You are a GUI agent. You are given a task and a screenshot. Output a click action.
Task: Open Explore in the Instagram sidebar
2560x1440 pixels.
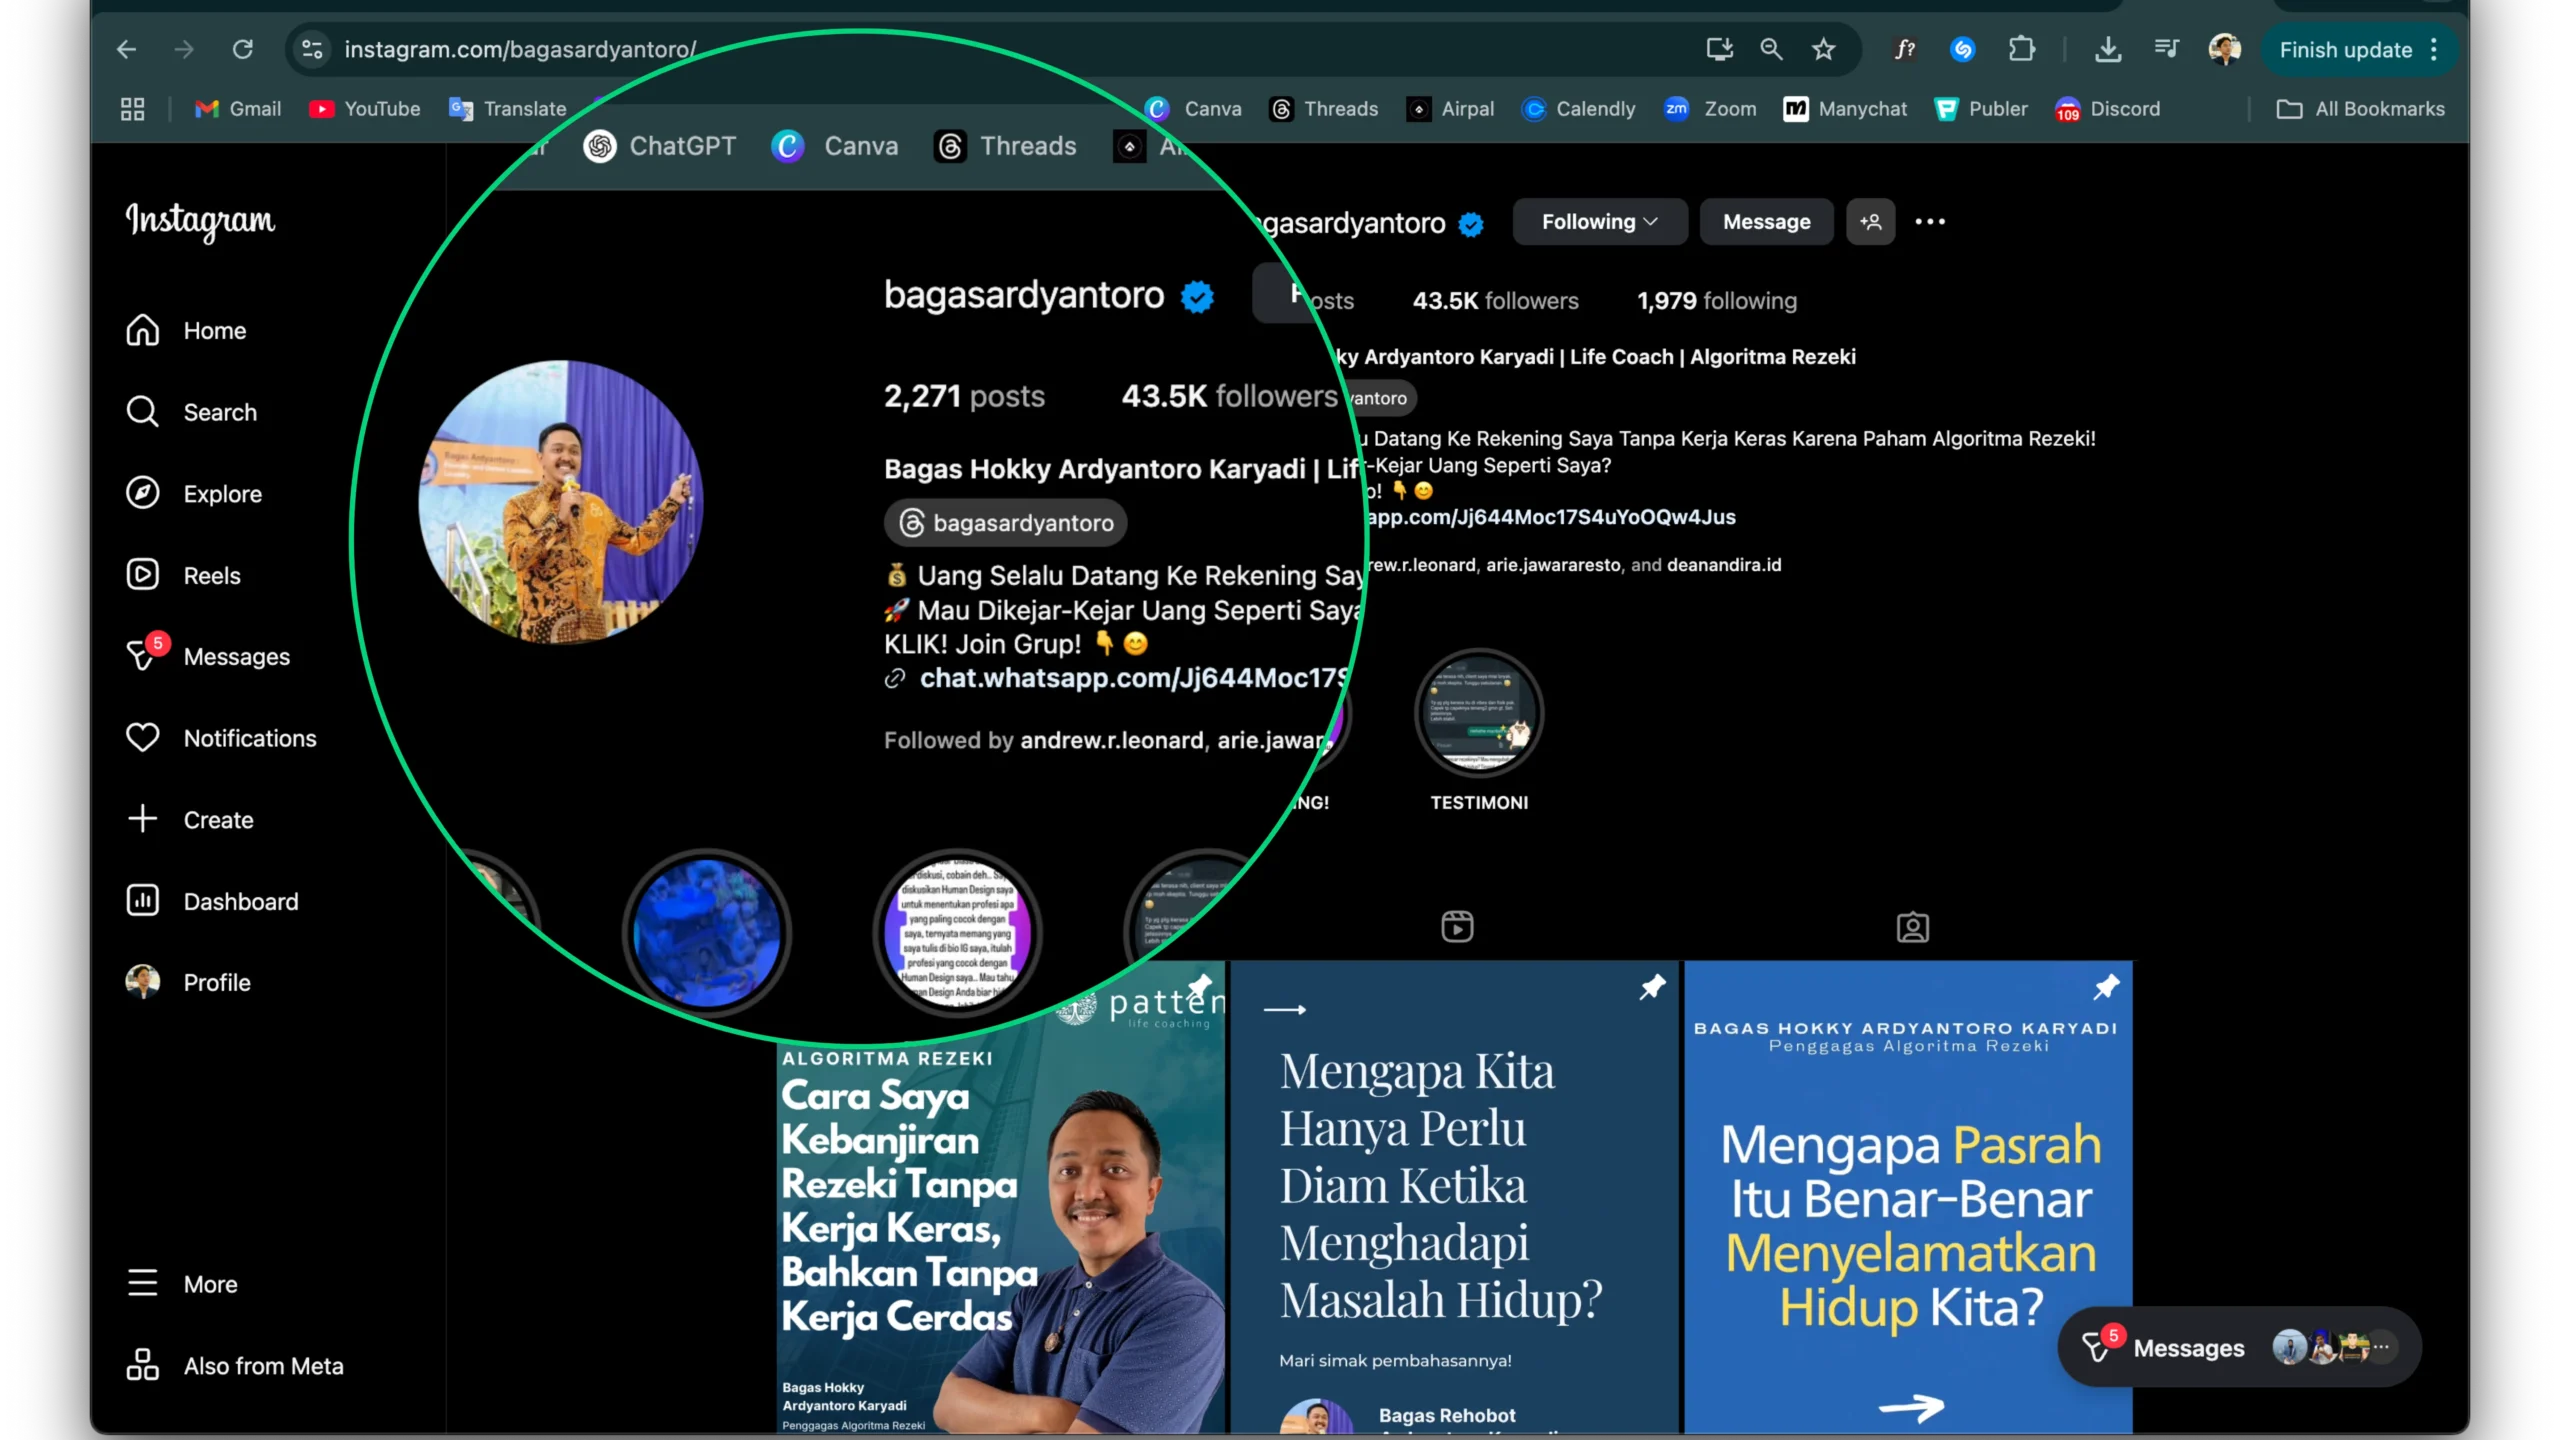click(x=194, y=494)
